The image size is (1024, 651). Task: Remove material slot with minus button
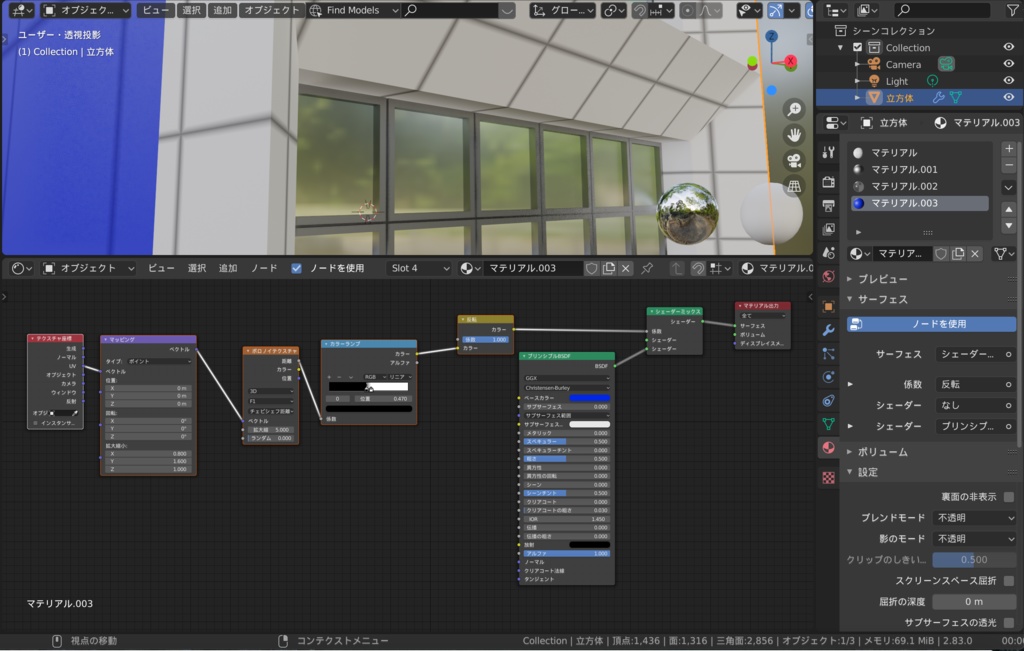1008,165
